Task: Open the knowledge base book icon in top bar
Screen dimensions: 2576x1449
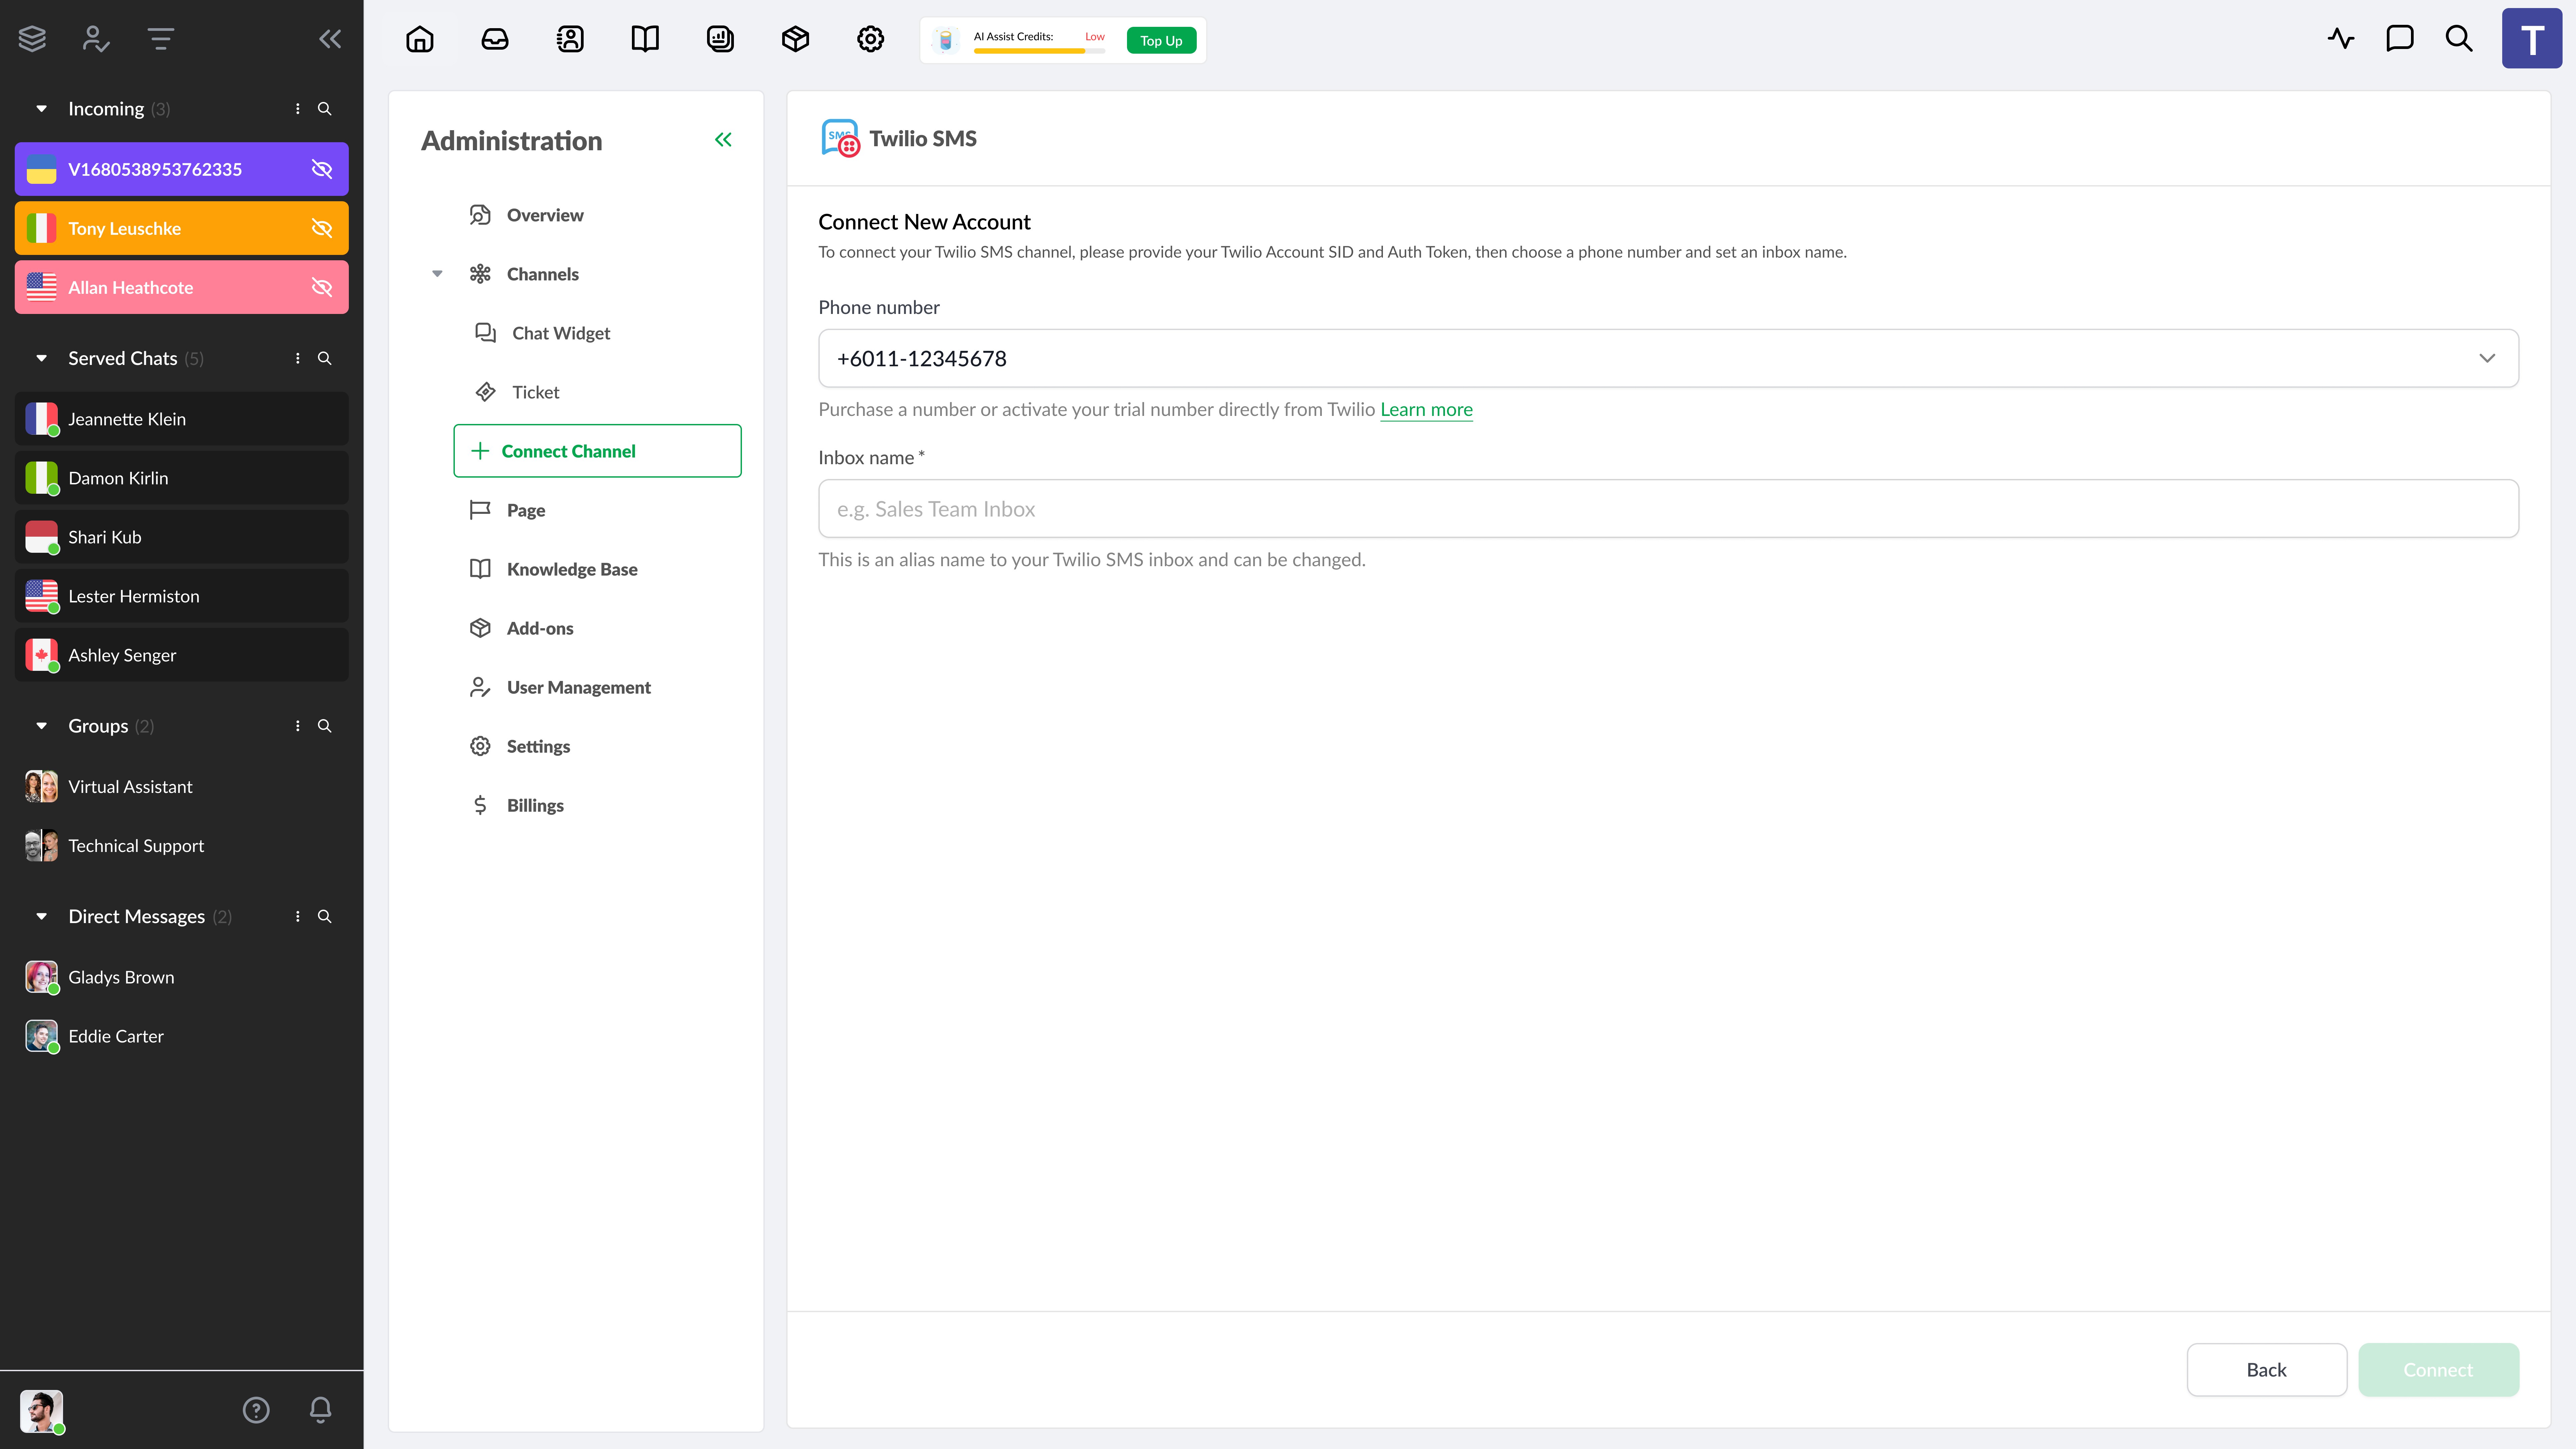Action: pos(645,39)
